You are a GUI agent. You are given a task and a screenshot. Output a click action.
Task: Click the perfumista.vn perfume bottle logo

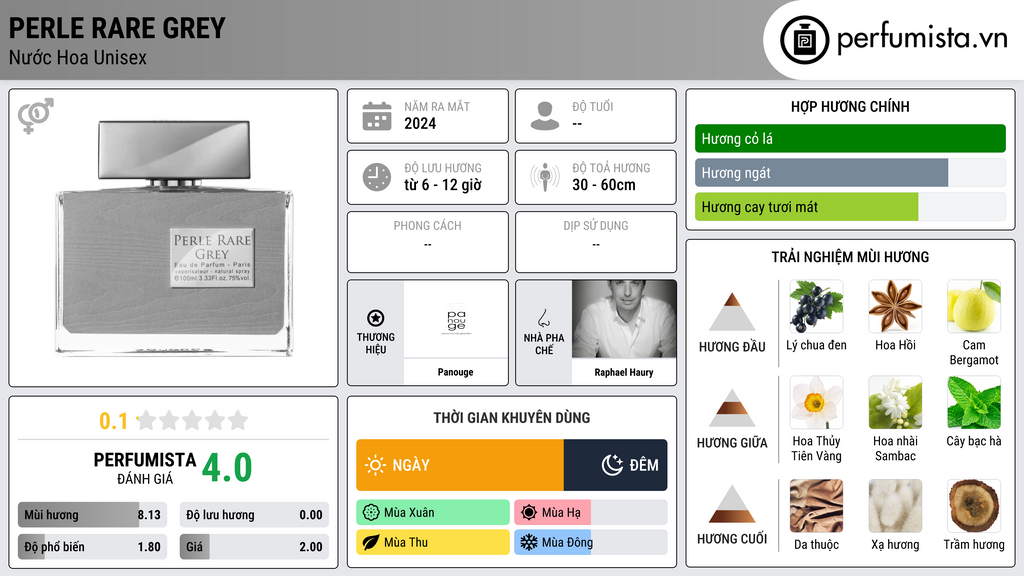click(804, 40)
